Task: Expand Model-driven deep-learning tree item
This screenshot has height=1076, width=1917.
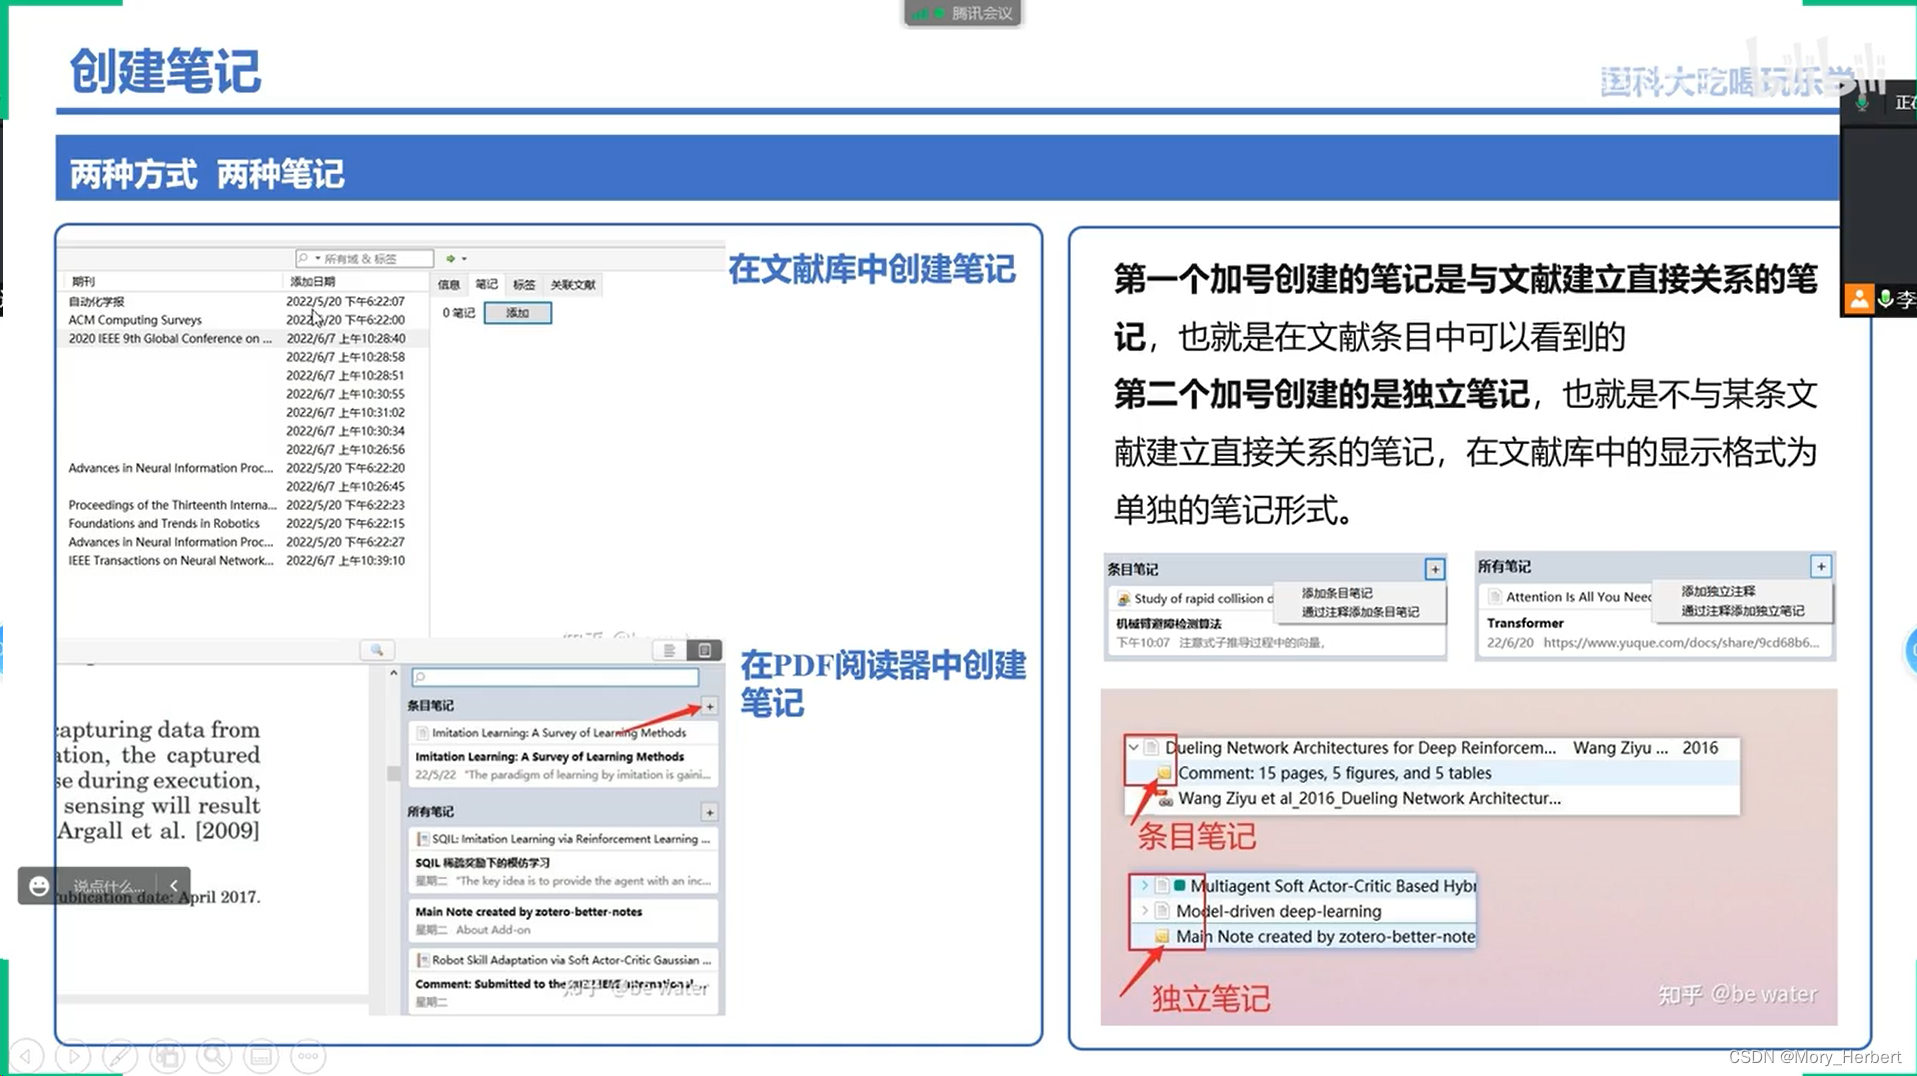Action: point(1144,911)
